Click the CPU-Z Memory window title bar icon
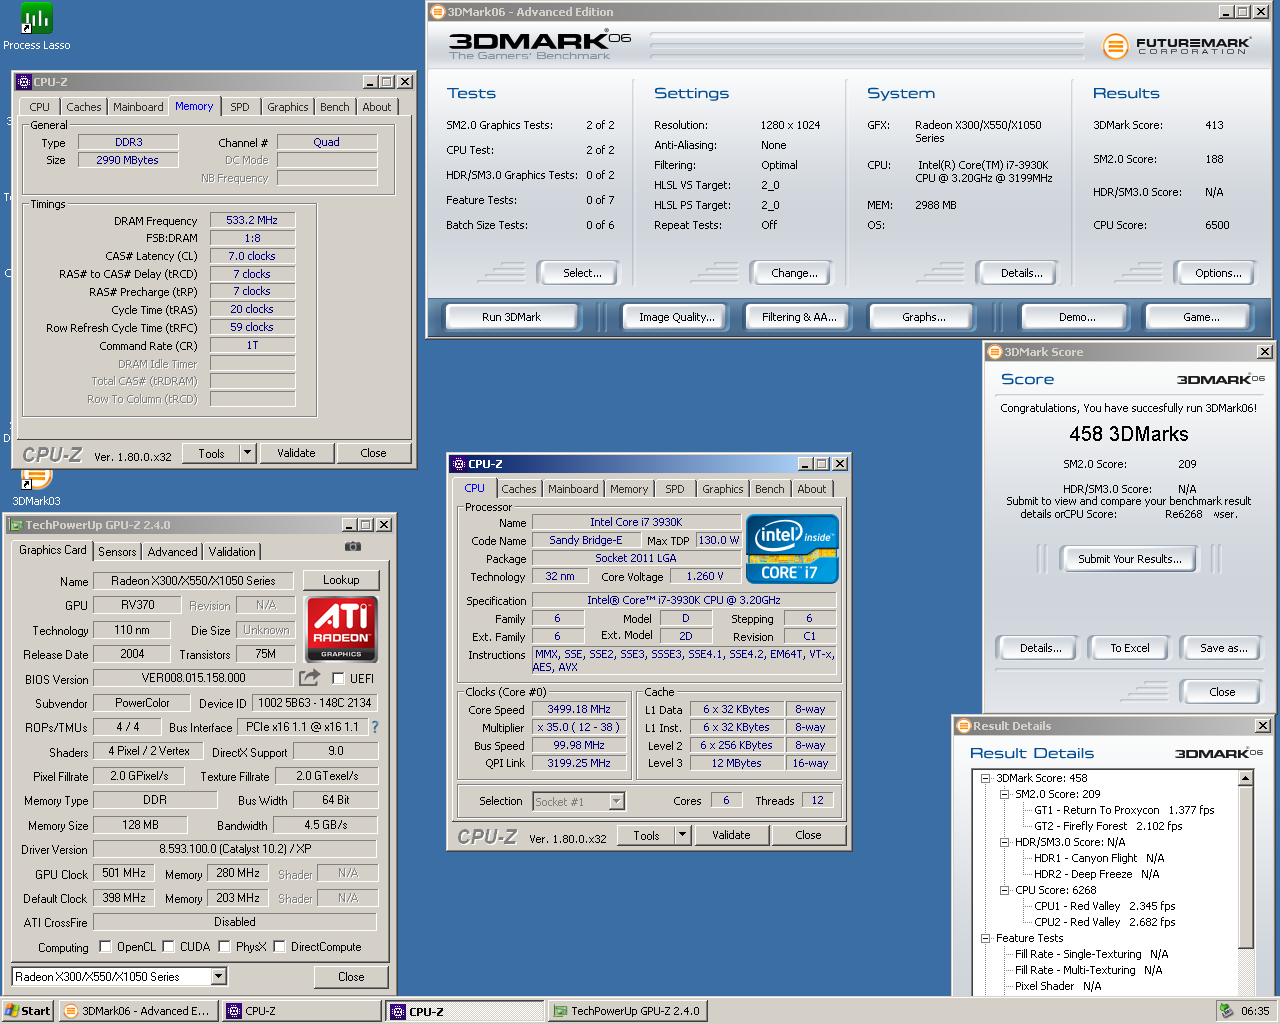Image resolution: width=1280 pixels, height=1024 pixels. (24, 82)
